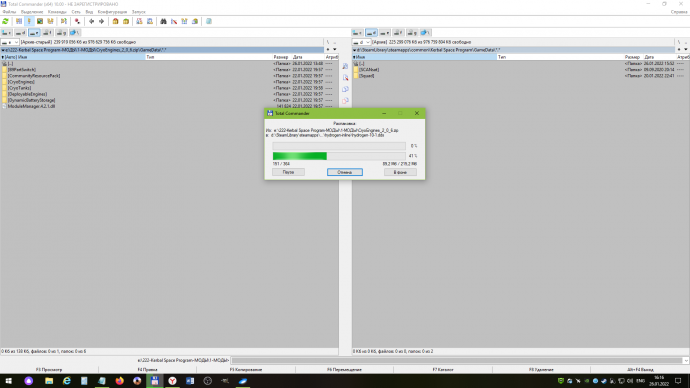Select drive e in right drive bar
The width and height of the screenshot is (690, 388).
[385, 33]
